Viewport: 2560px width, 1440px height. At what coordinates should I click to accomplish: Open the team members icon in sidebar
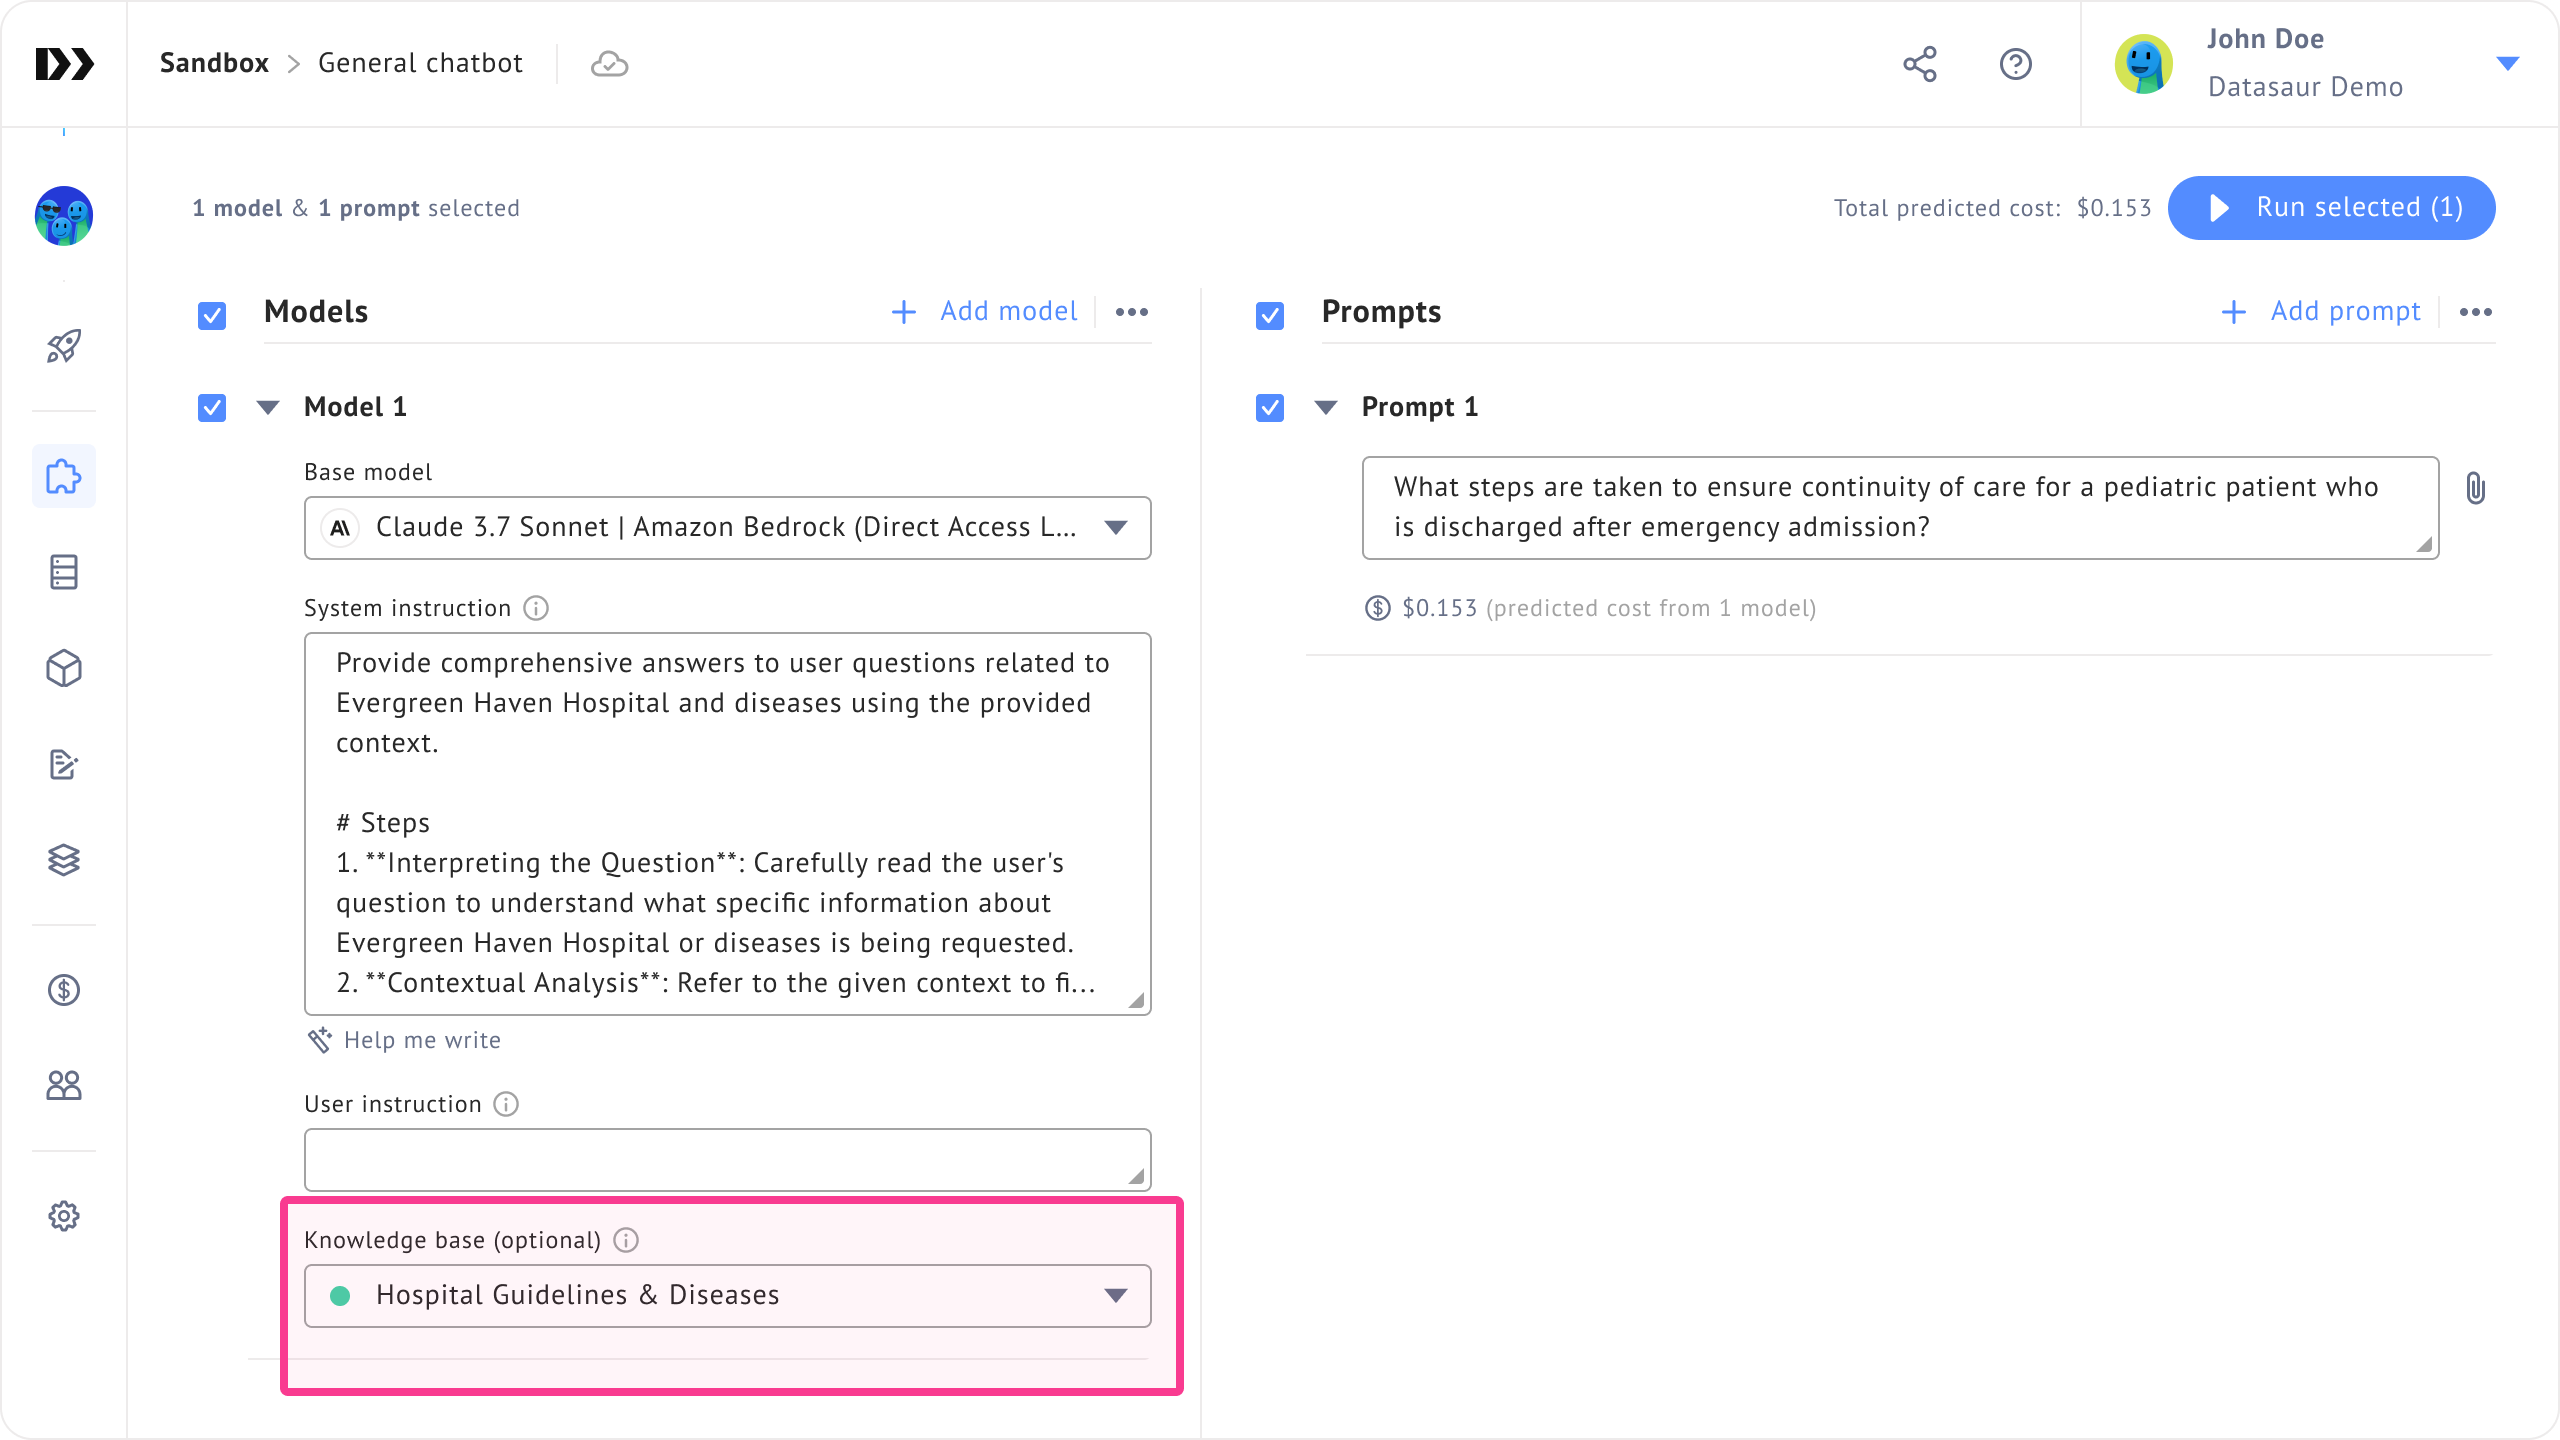tap(64, 1086)
